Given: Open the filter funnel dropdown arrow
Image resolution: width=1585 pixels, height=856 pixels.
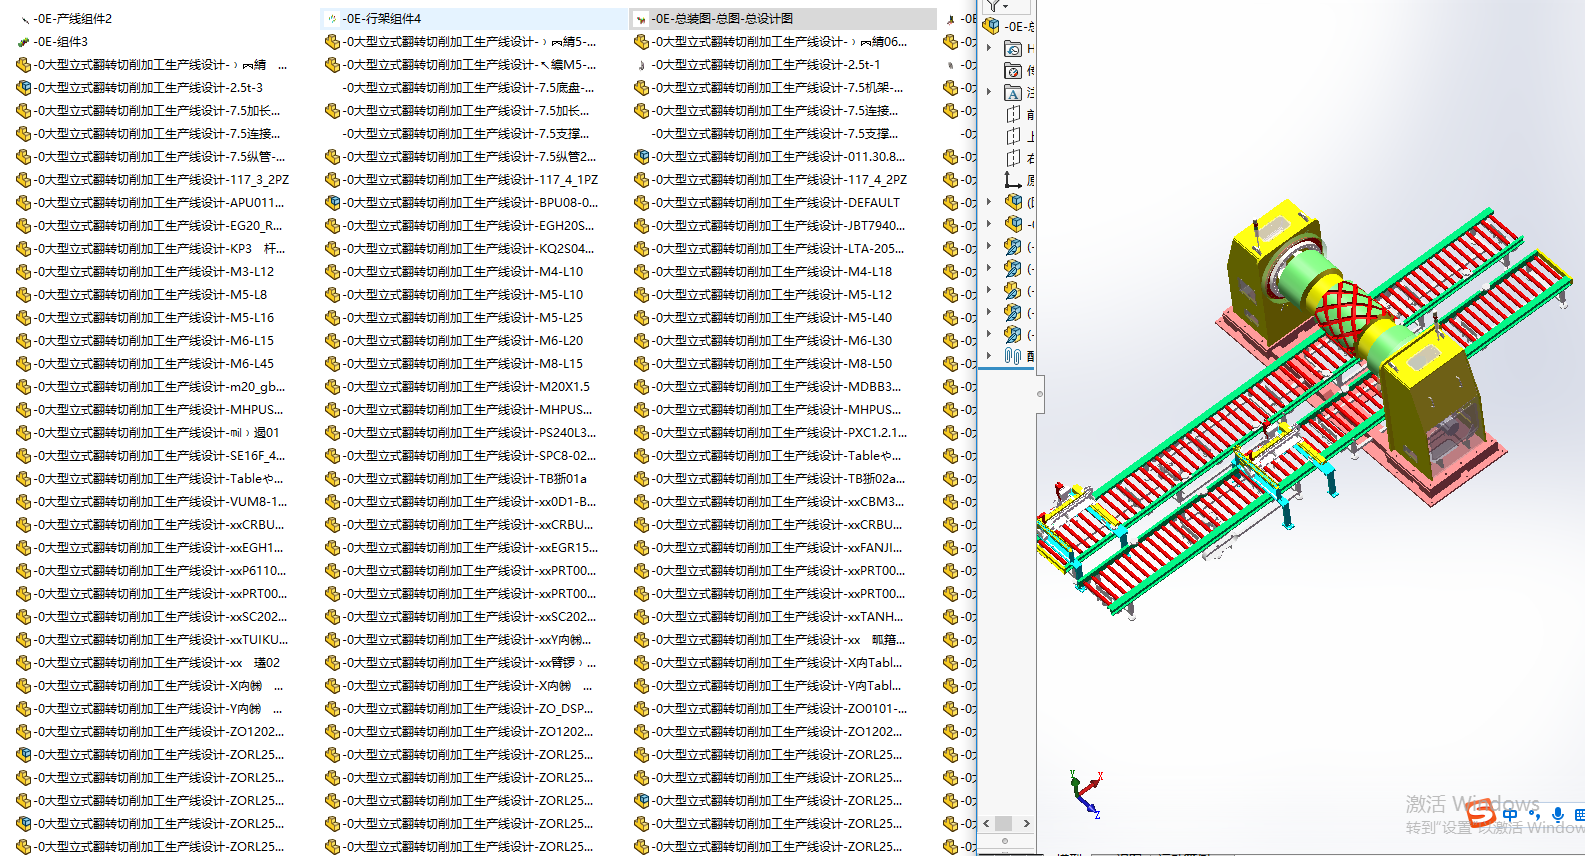Looking at the screenshot, I should pyautogui.click(x=1005, y=6).
